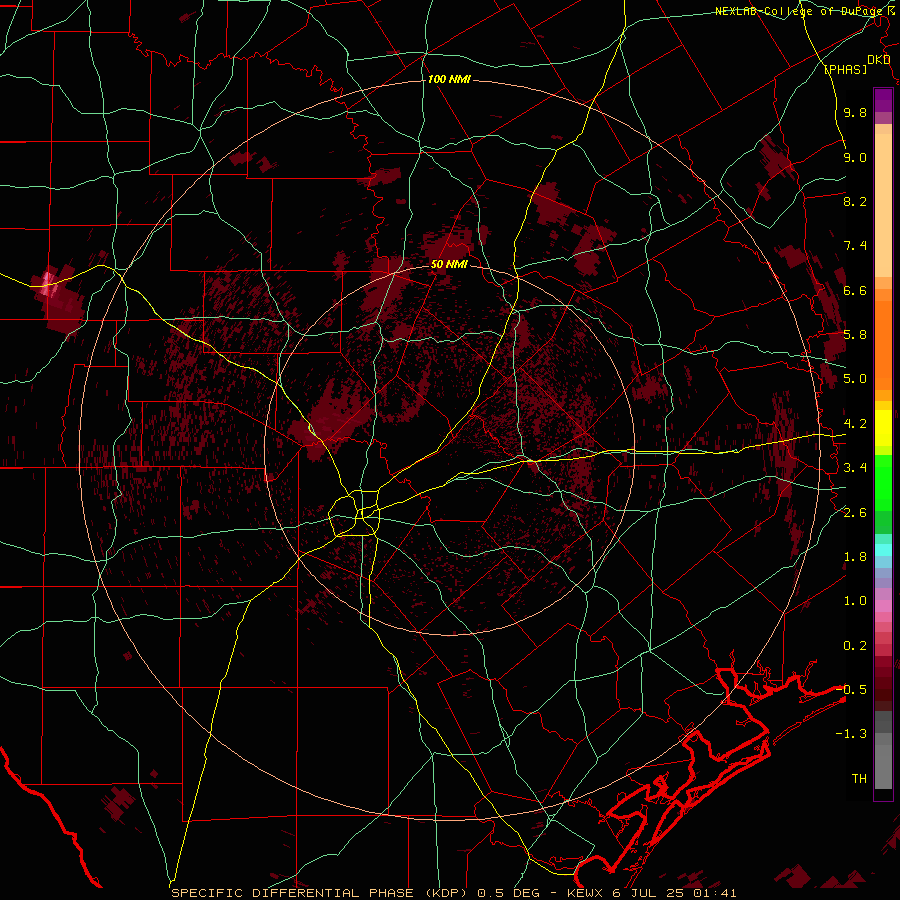Click the 9.0 value on the color scale
Viewport: 900px width, 900px height.
tap(855, 157)
